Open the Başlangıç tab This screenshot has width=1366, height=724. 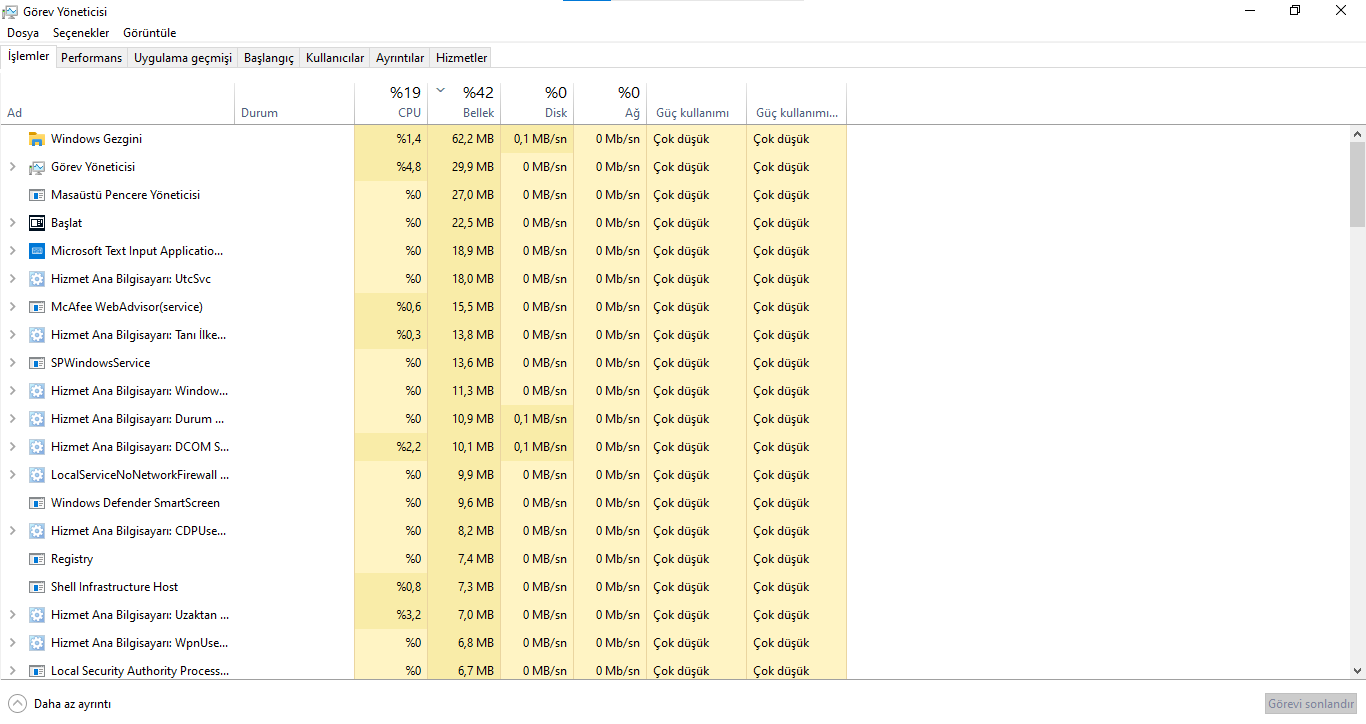point(269,58)
